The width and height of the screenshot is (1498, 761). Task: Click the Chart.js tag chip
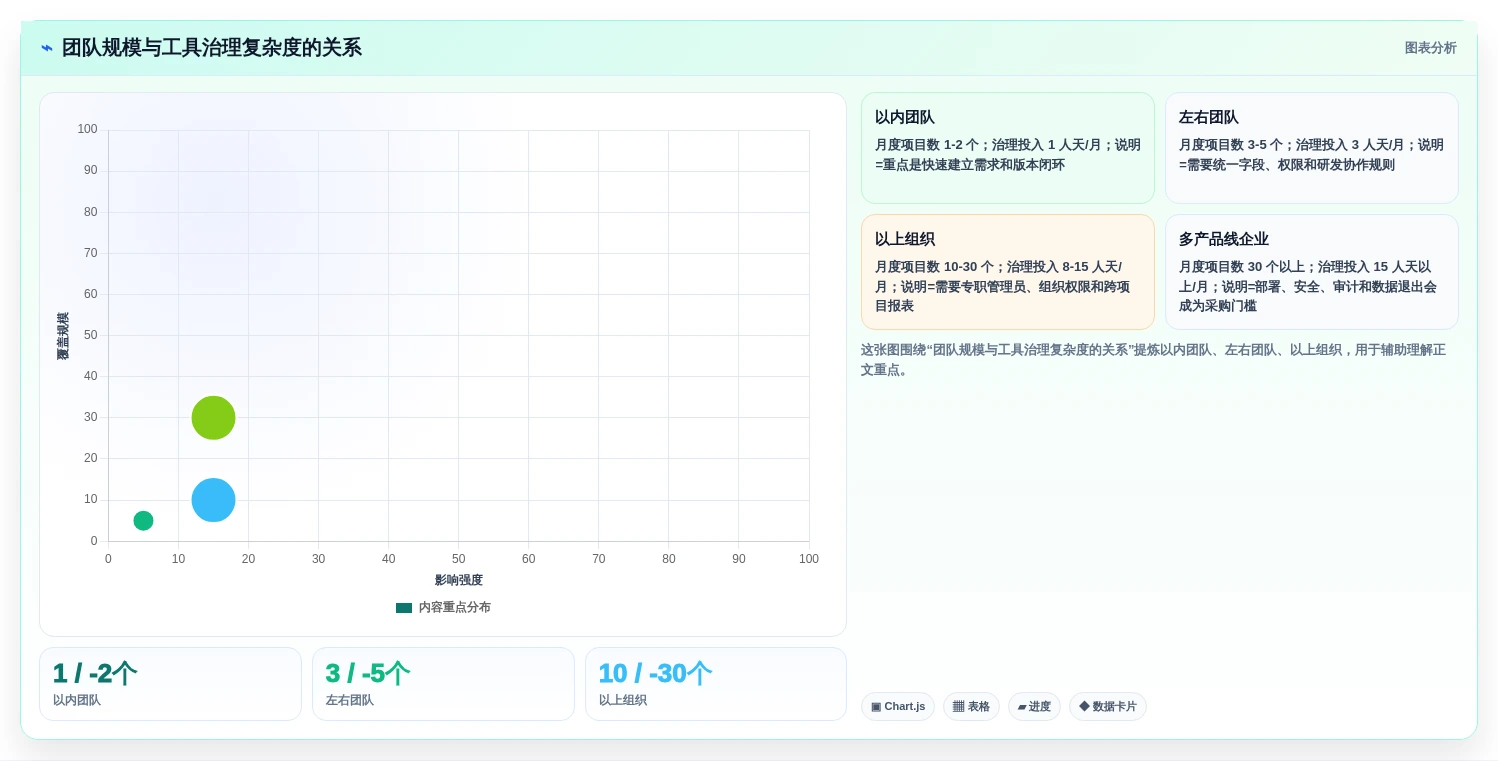pyautogui.click(x=898, y=706)
